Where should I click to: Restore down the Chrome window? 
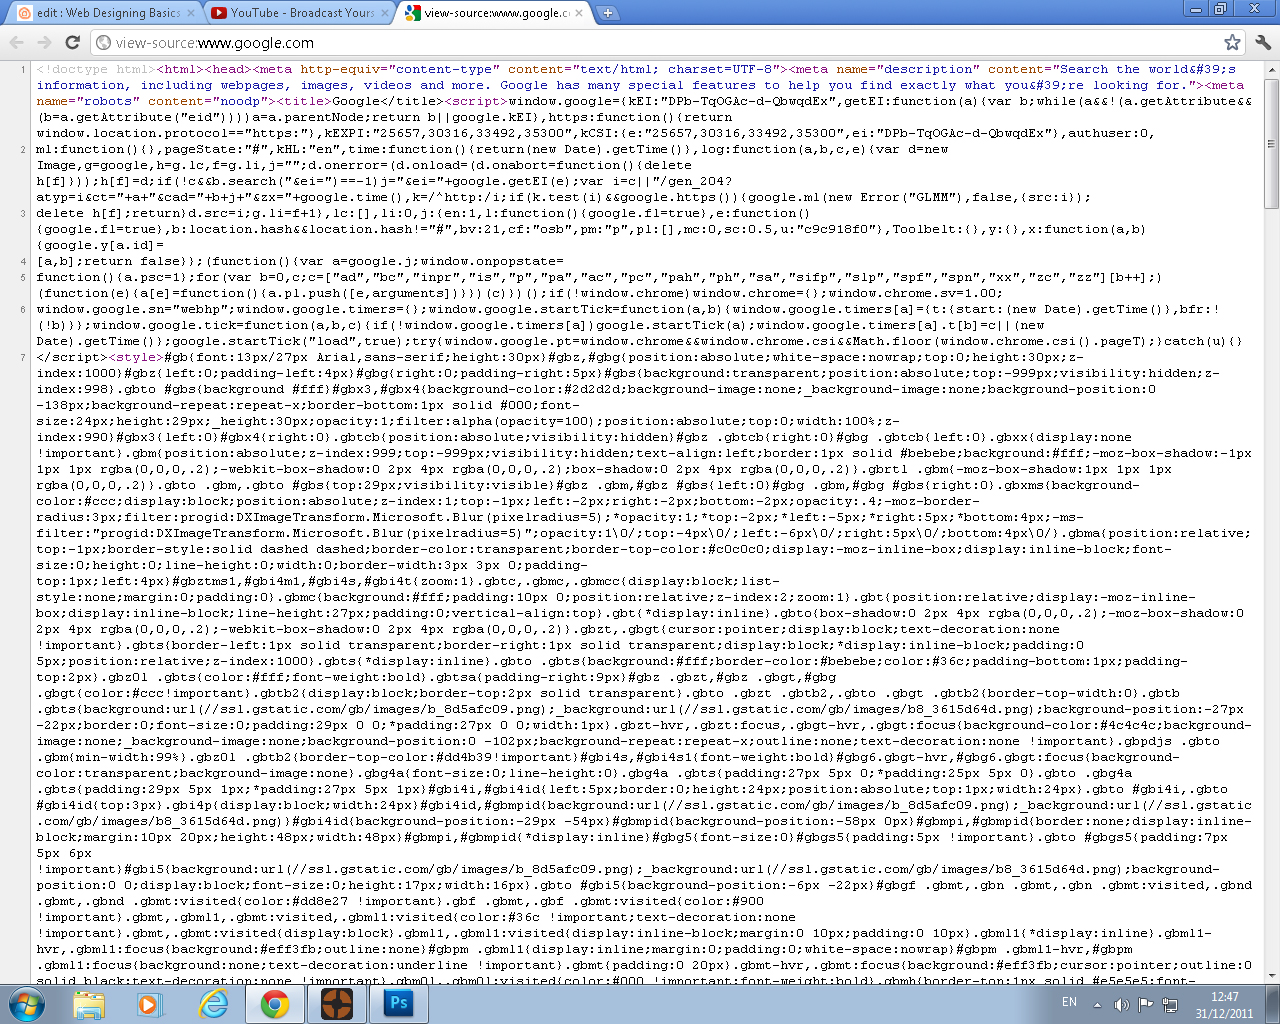coord(1221,9)
